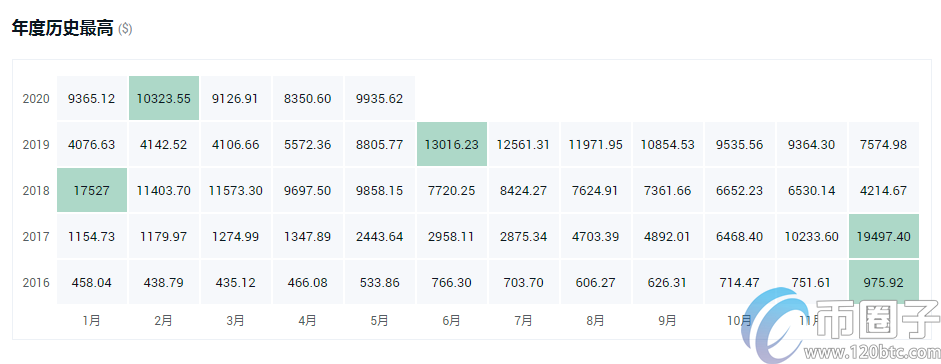
Task: Select the 6月 column label
Action: click(451, 321)
